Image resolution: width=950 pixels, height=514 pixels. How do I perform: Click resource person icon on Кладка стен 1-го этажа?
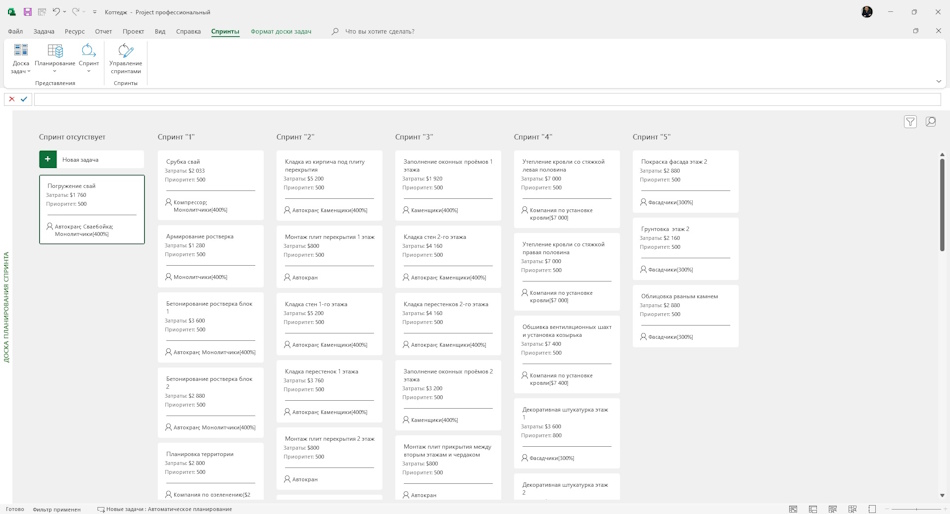287,344
